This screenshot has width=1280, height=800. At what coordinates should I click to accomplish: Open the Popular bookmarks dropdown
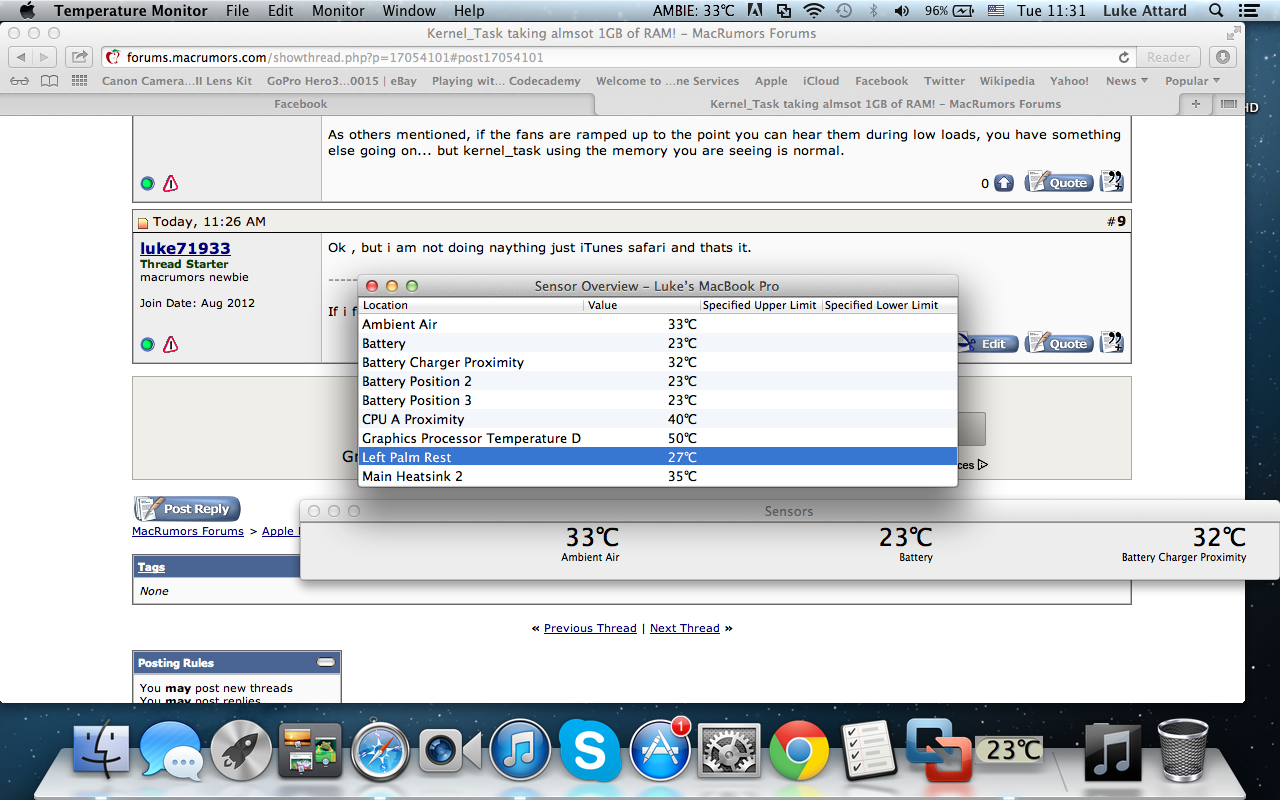click(1193, 81)
